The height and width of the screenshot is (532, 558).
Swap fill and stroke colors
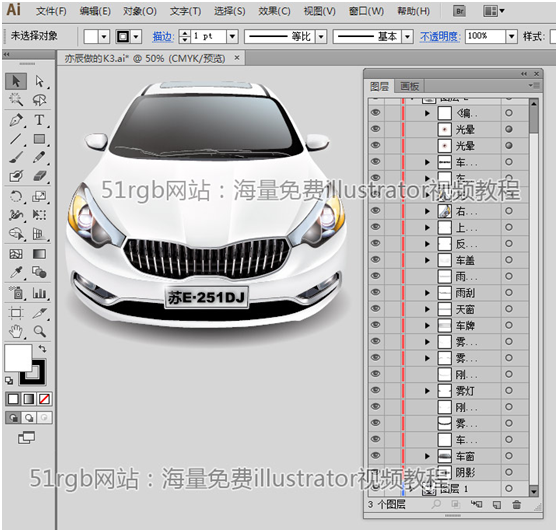coord(42,349)
